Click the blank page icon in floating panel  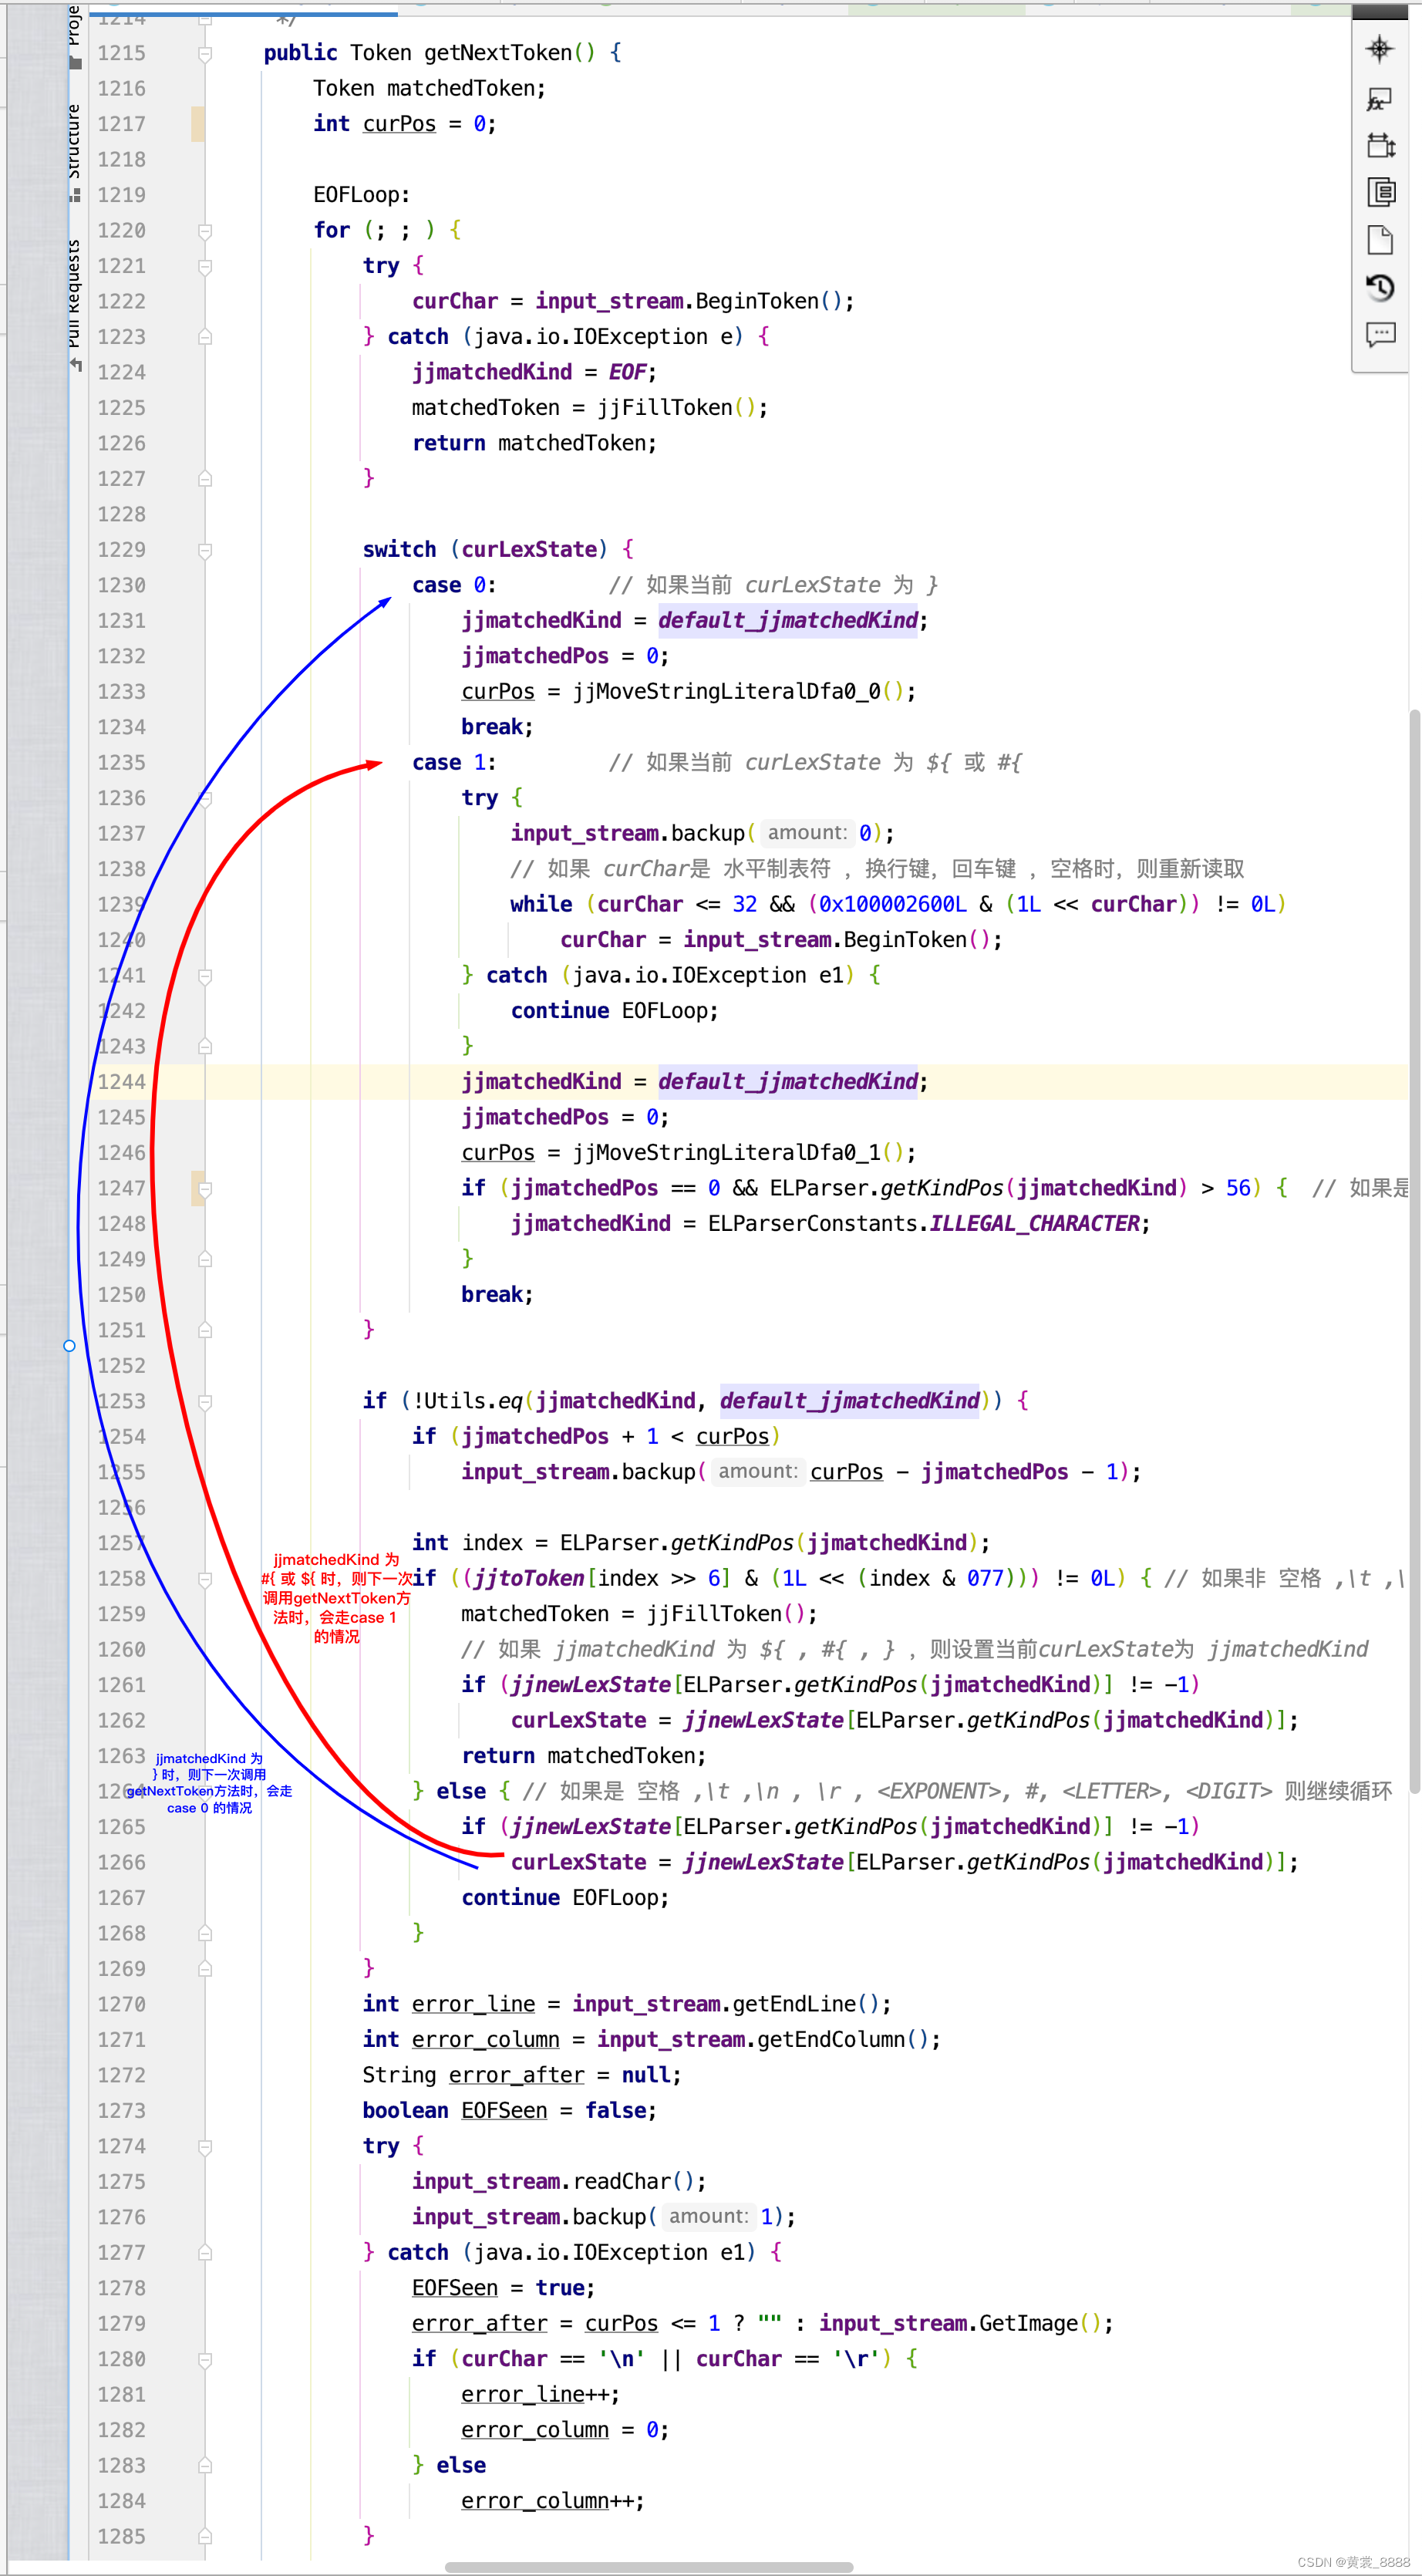coord(1380,240)
